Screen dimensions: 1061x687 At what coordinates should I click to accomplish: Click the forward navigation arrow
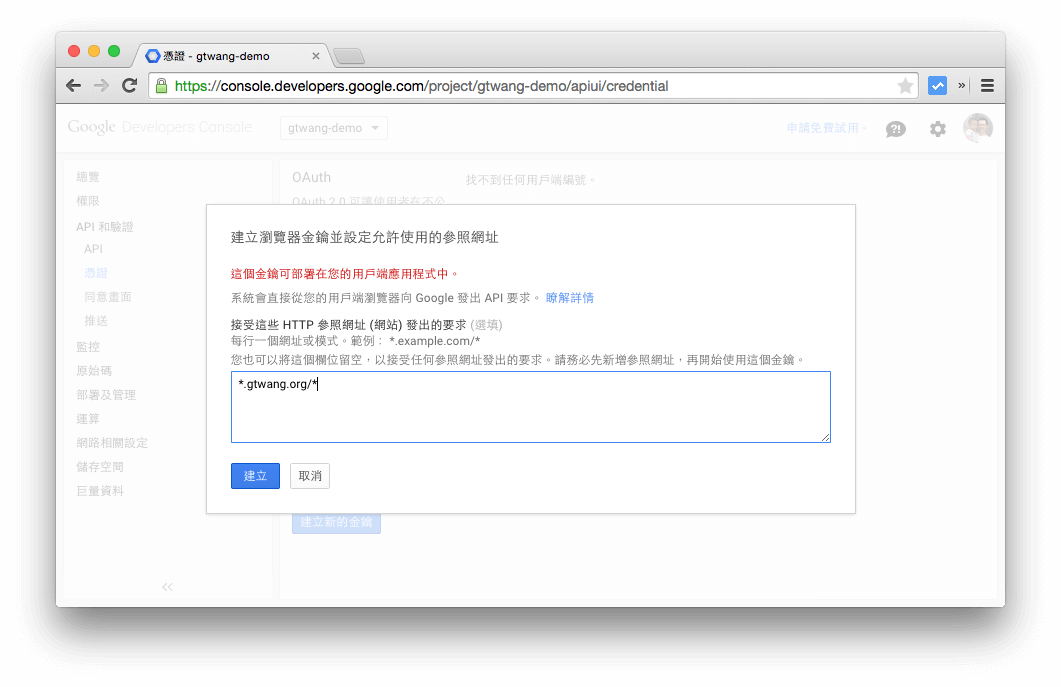tap(101, 85)
